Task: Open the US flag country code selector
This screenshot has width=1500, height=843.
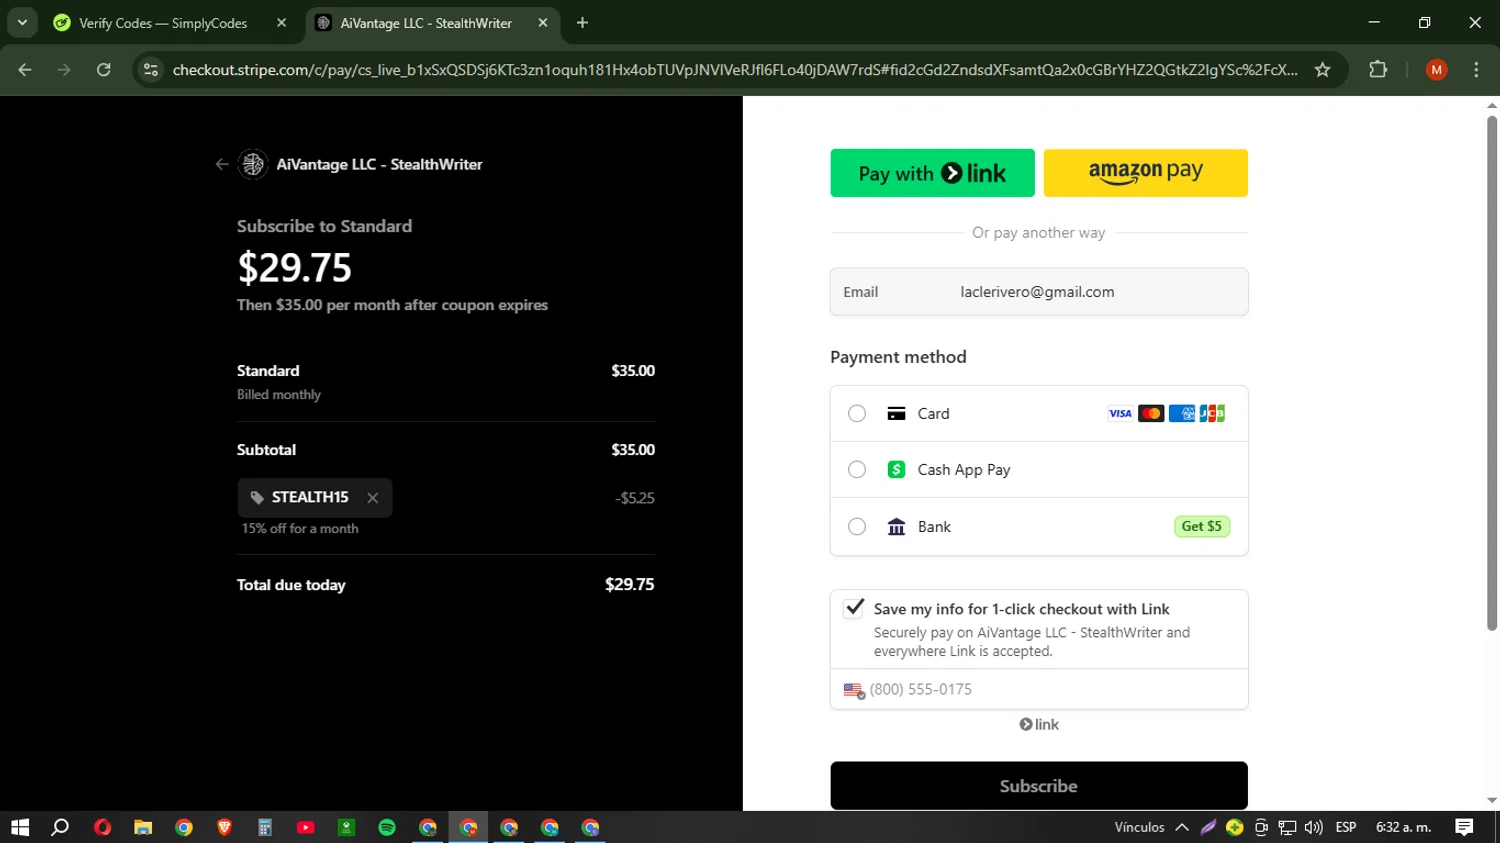Action: tap(854, 690)
